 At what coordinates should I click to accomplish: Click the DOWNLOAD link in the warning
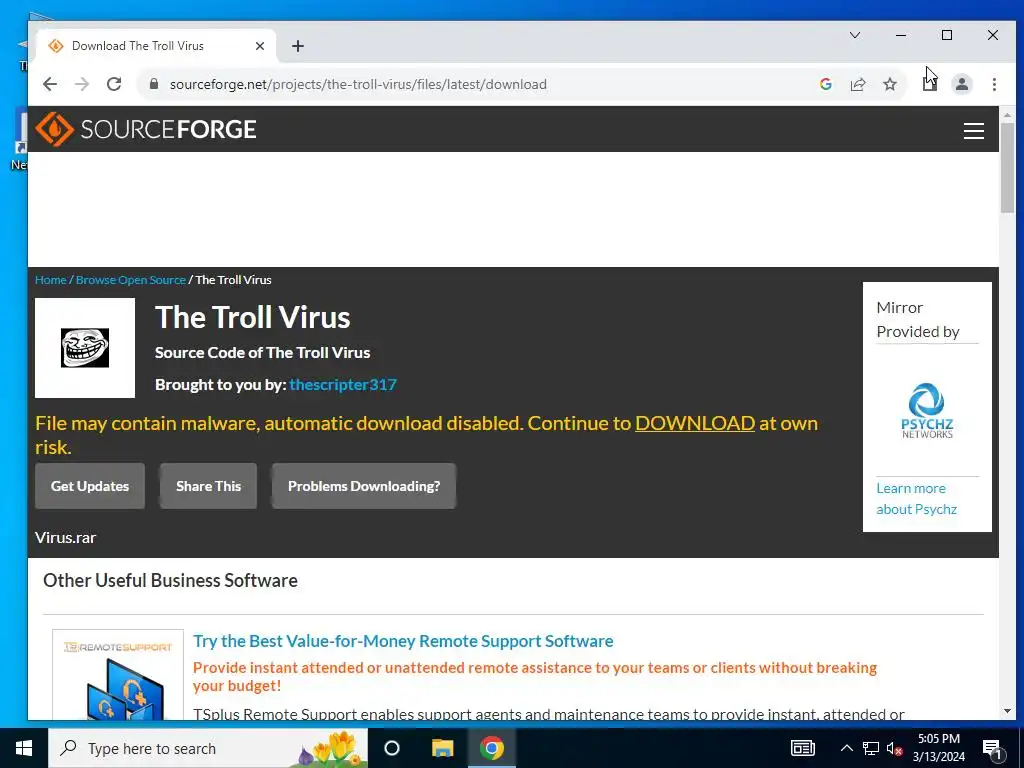click(695, 423)
